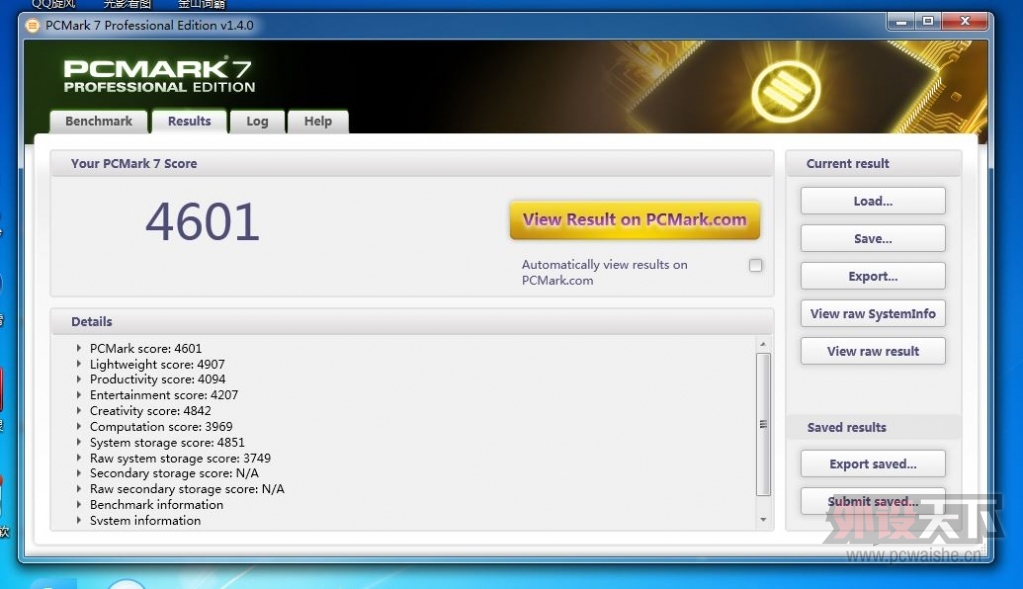Image resolution: width=1023 pixels, height=589 pixels.
Task: Expand the Entertainment score: 4207 row
Action: (x=79, y=395)
